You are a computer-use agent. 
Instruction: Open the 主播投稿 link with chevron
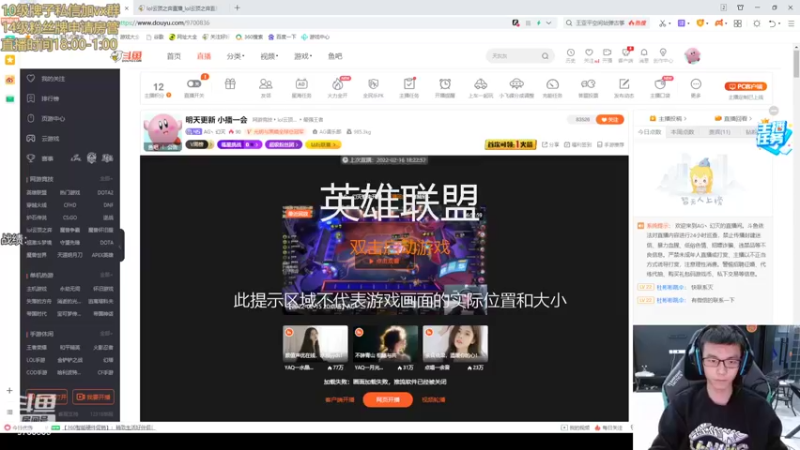(x=668, y=118)
